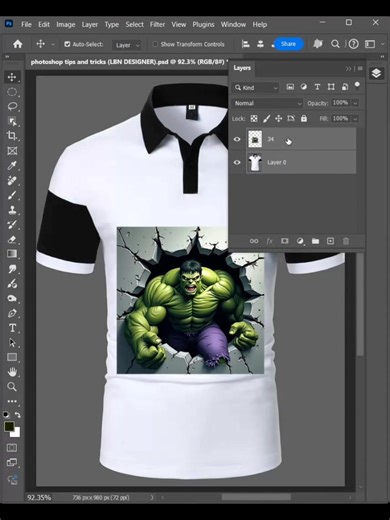Image resolution: width=390 pixels, height=520 pixels.
Task: Collapse the Layers panel with double arrows
Action: point(348,68)
